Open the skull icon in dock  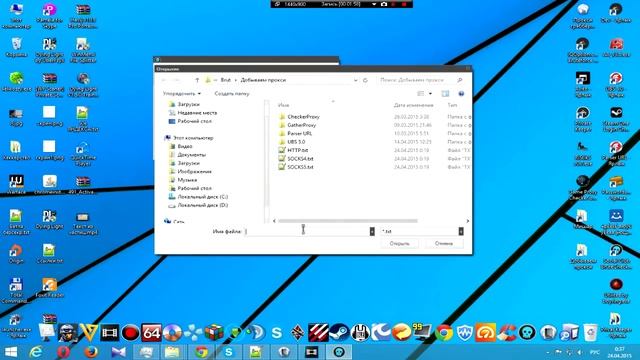(x=527, y=333)
